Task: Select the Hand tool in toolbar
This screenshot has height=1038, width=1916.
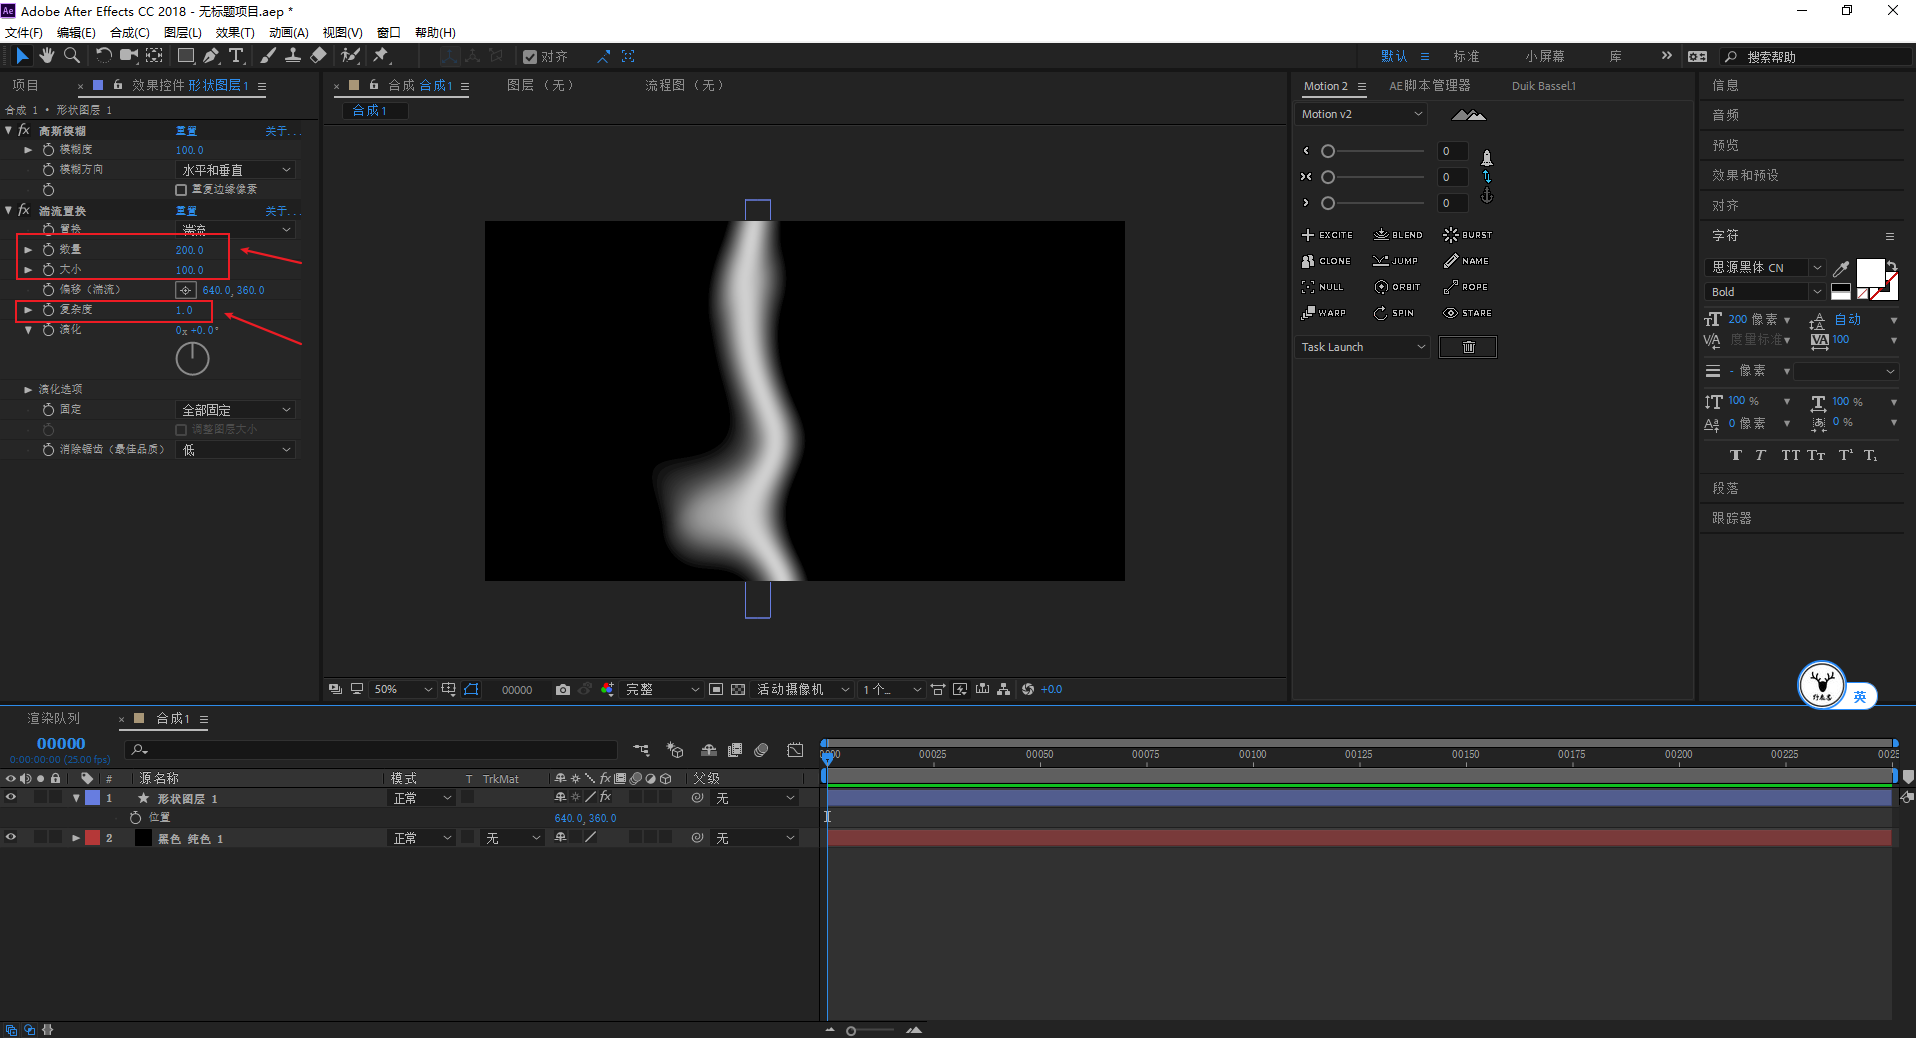Action: click(x=47, y=56)
